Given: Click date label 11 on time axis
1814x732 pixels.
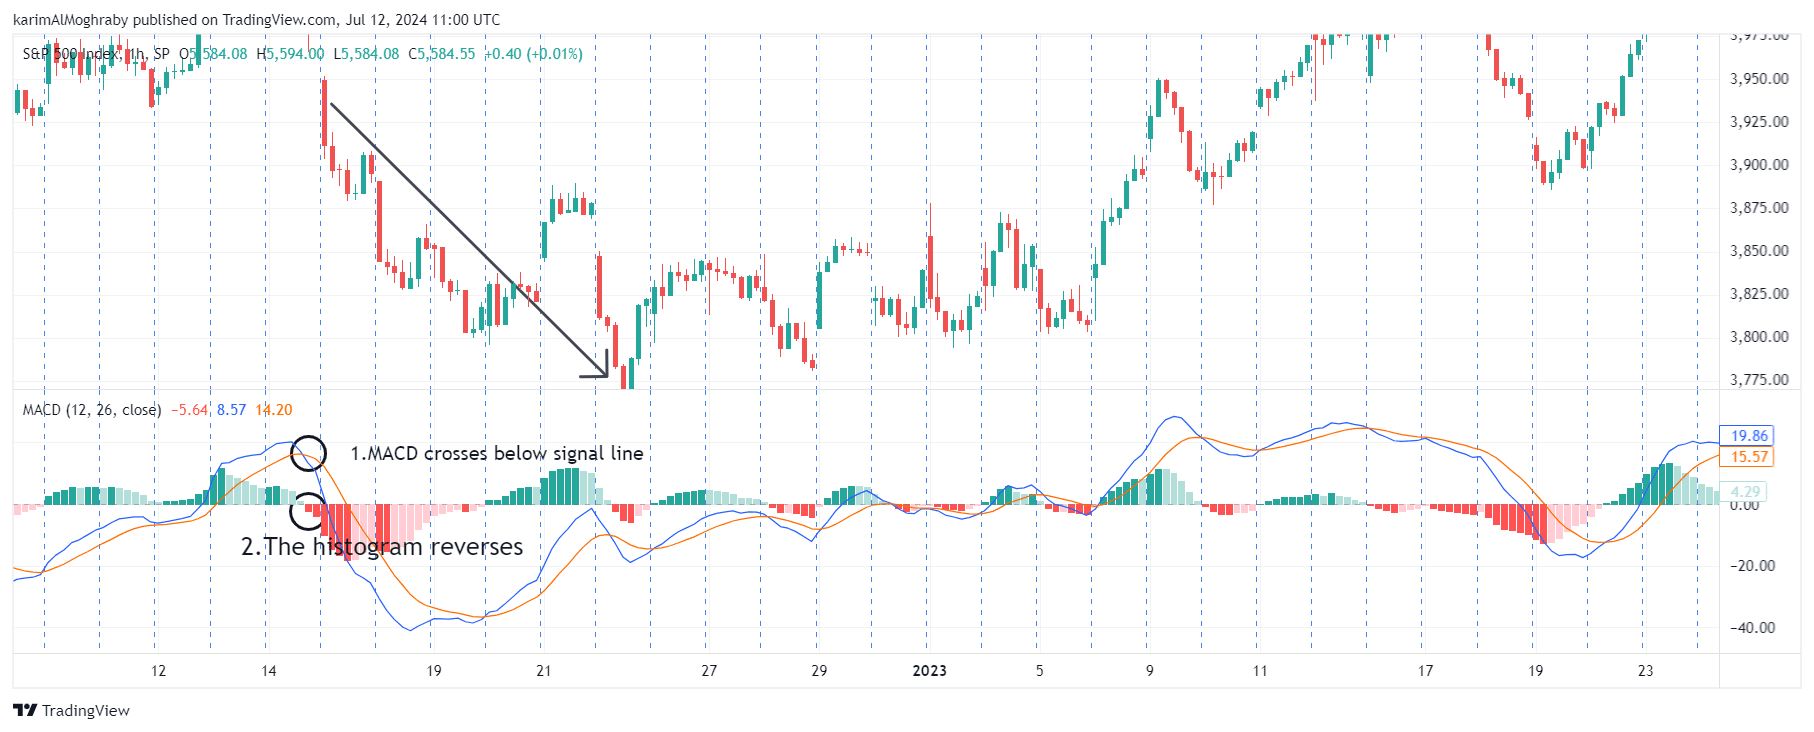Looking at the screenshot, I should pyautogui.click(x=1260, y=671).
